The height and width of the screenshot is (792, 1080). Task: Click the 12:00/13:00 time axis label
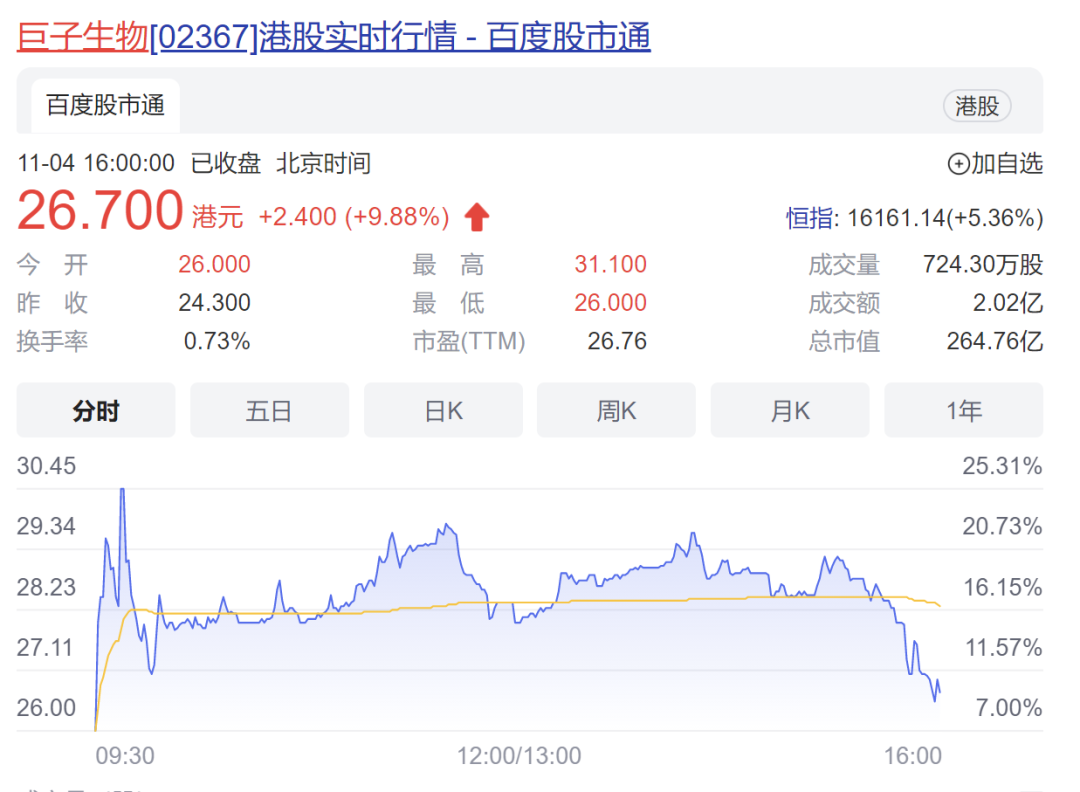519,756
